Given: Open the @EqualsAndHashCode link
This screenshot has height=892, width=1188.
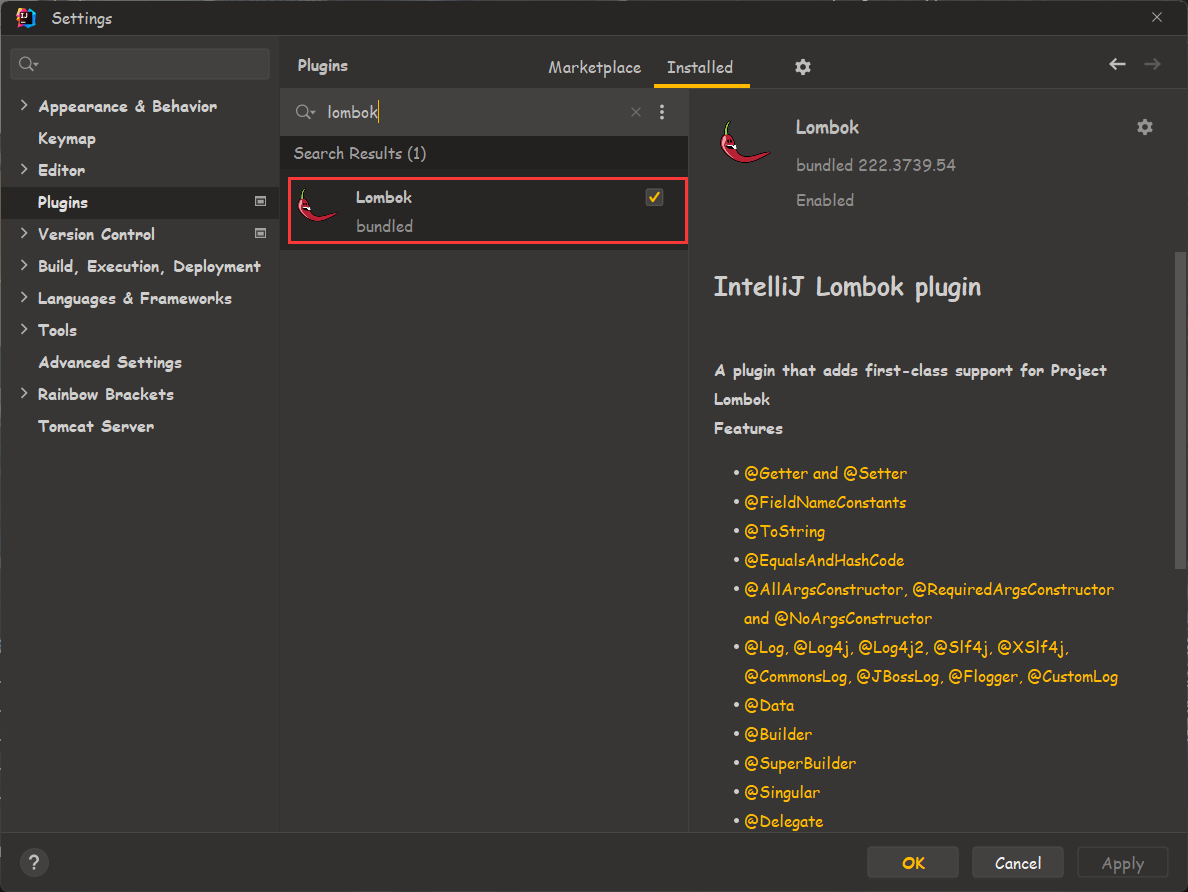Looking at the screenshot, I should [x=824, y=560].
